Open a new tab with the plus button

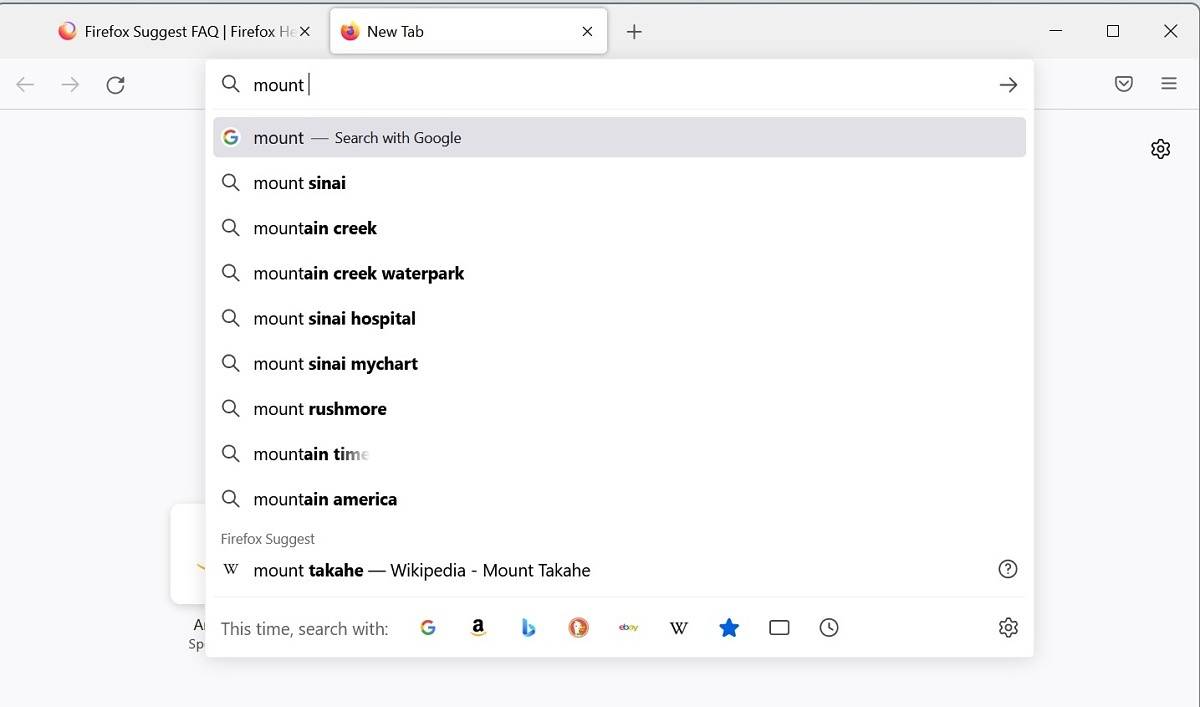[634, 31]
